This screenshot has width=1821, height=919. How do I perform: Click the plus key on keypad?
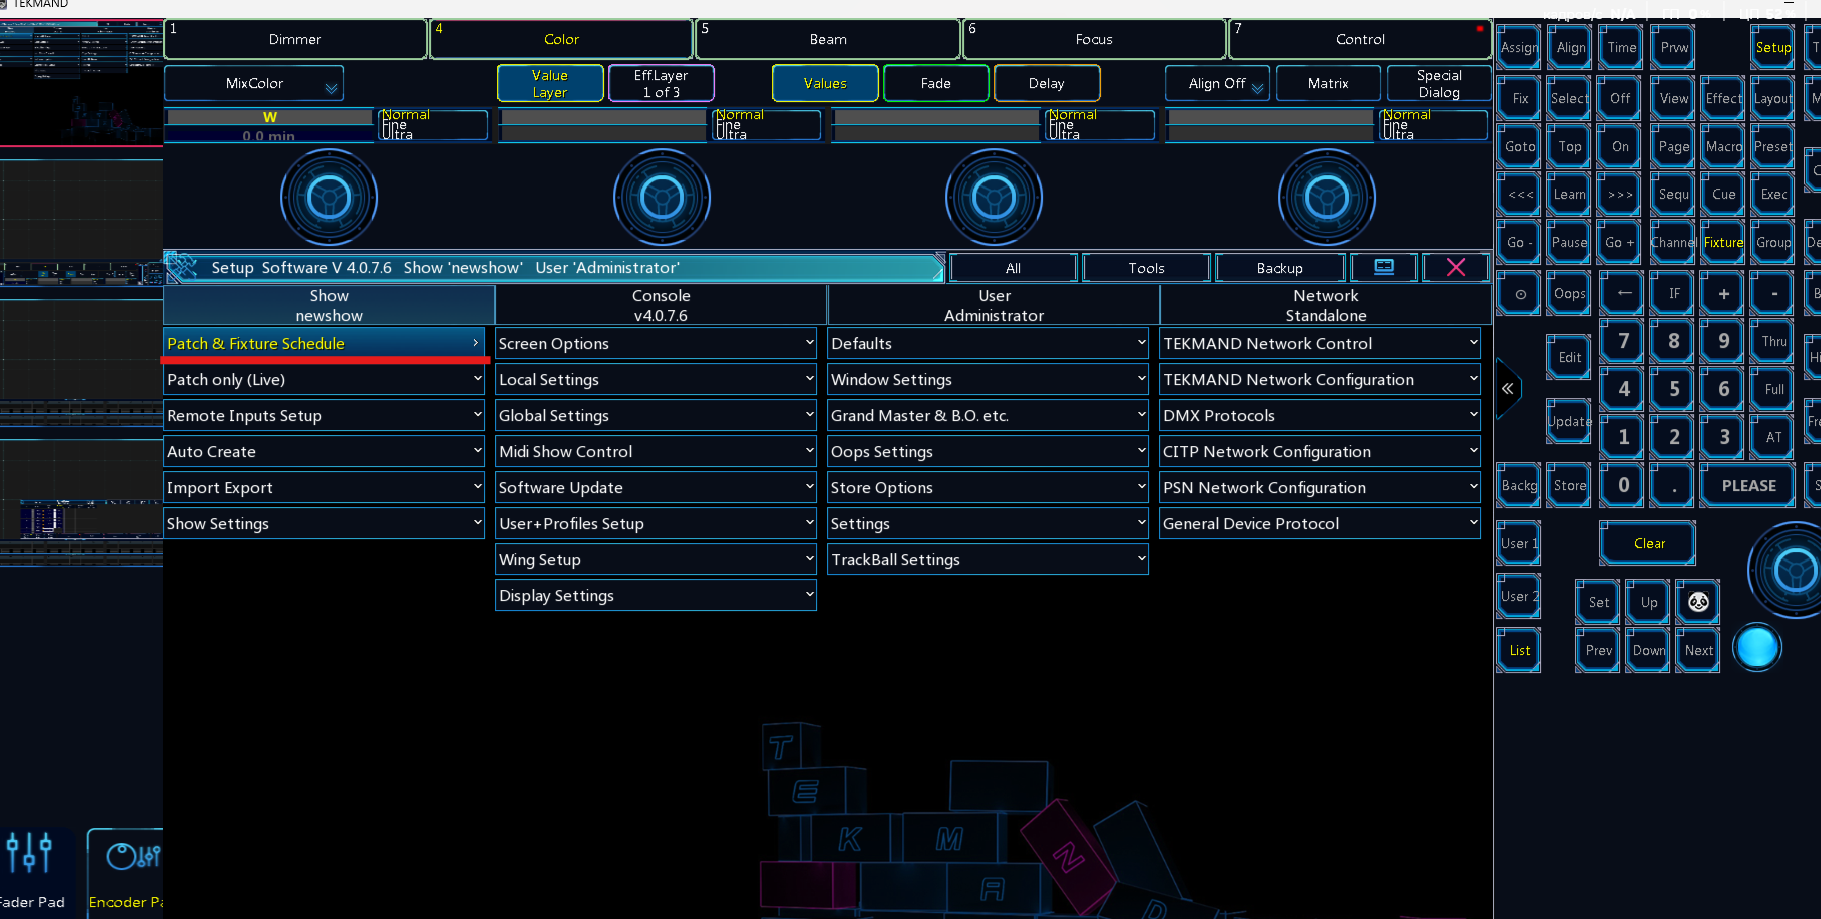point(1723,294)
